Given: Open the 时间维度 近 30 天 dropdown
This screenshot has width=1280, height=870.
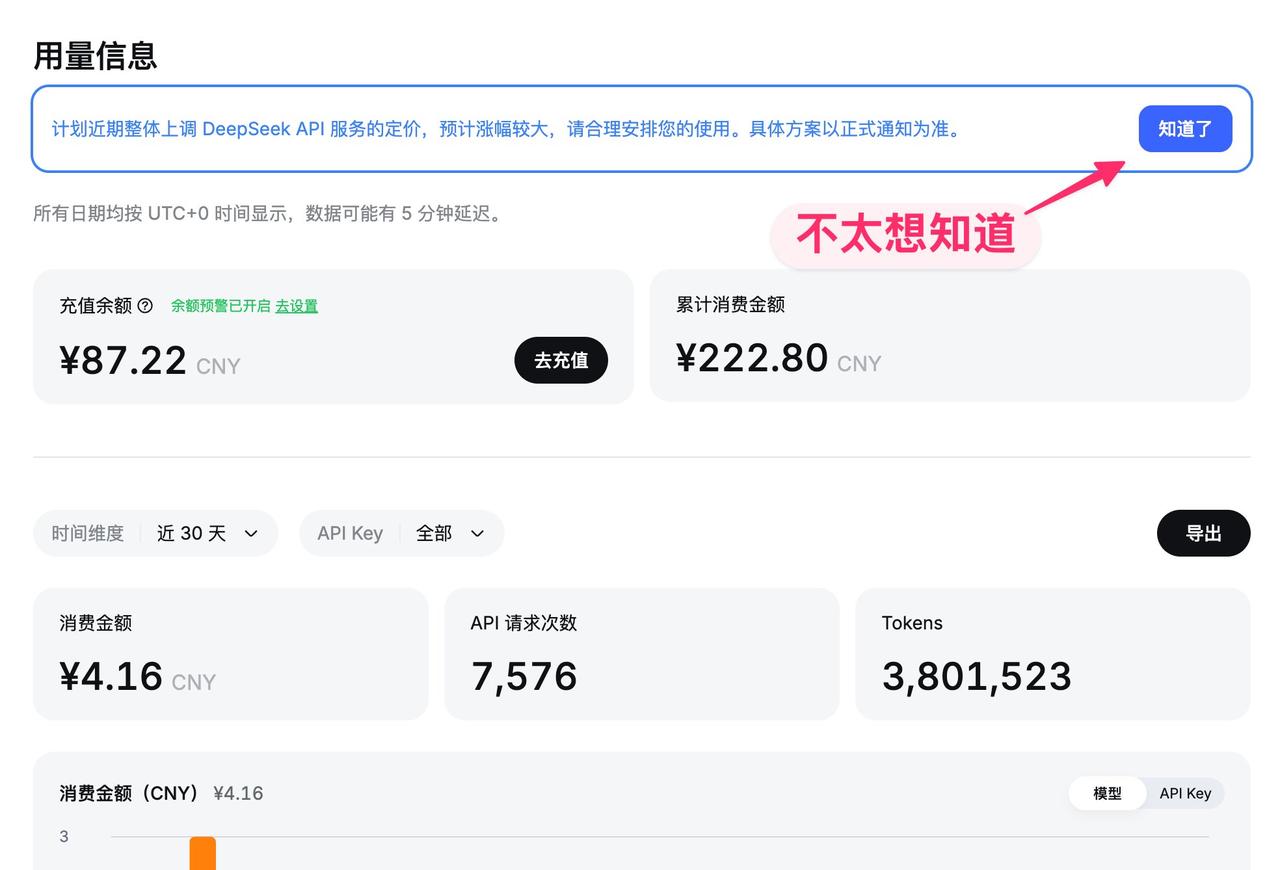Looking at the screenshot, I should [156, 533].
